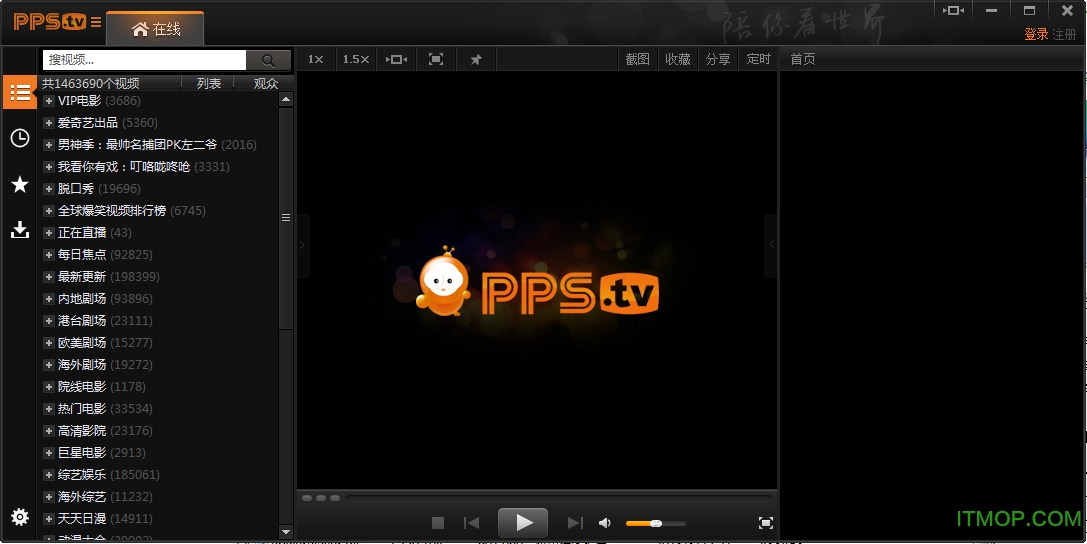
Task: Open the settings gear icon
Action: [x=19, y=516]
